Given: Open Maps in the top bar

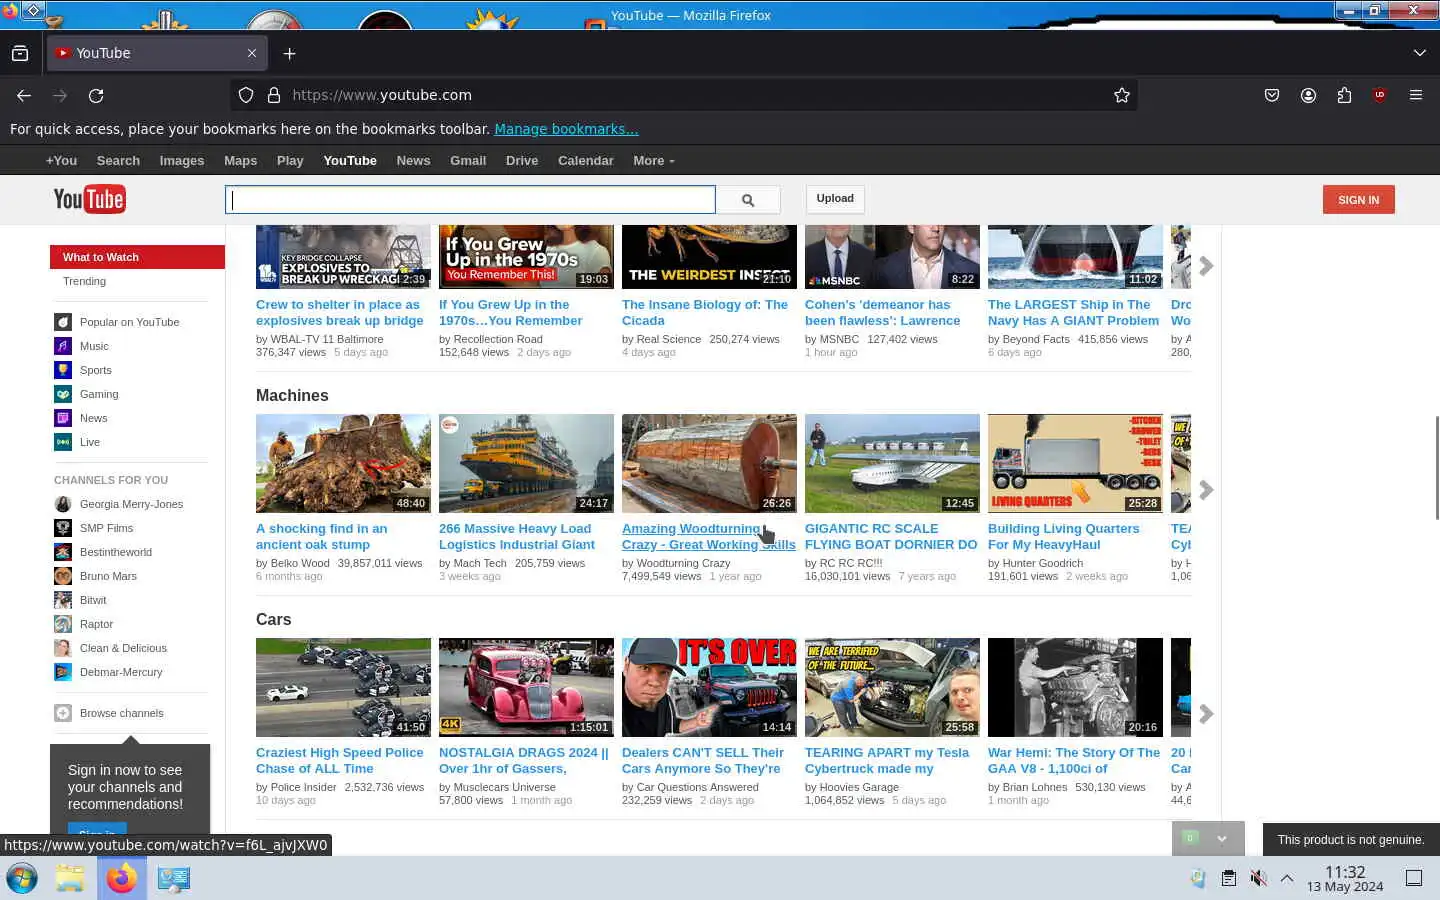Looking at the screenshot, I should coord(240,160).
